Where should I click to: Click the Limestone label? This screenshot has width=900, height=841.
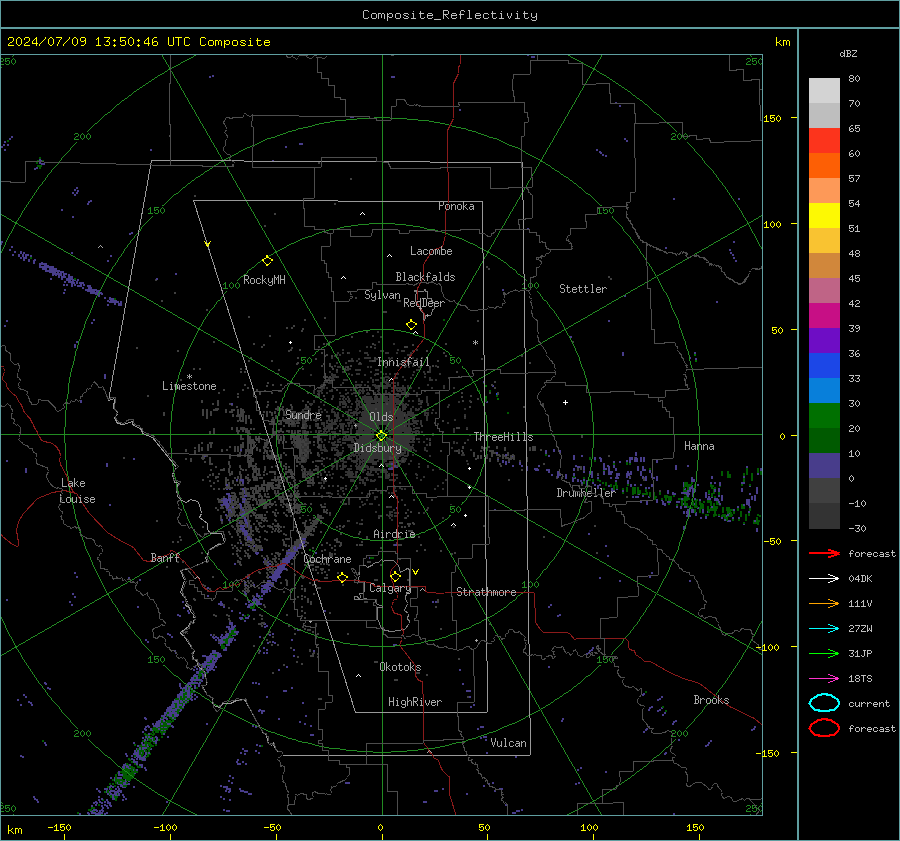click(x=189, y=386)
